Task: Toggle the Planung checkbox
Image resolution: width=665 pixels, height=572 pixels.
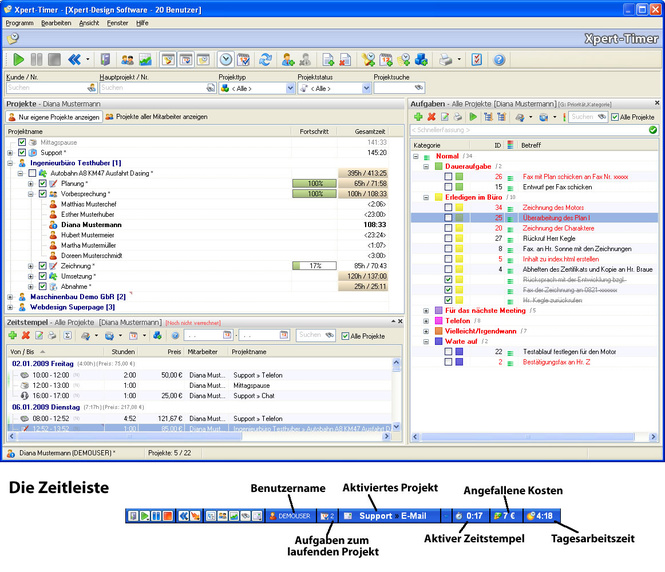Action: 42,183
